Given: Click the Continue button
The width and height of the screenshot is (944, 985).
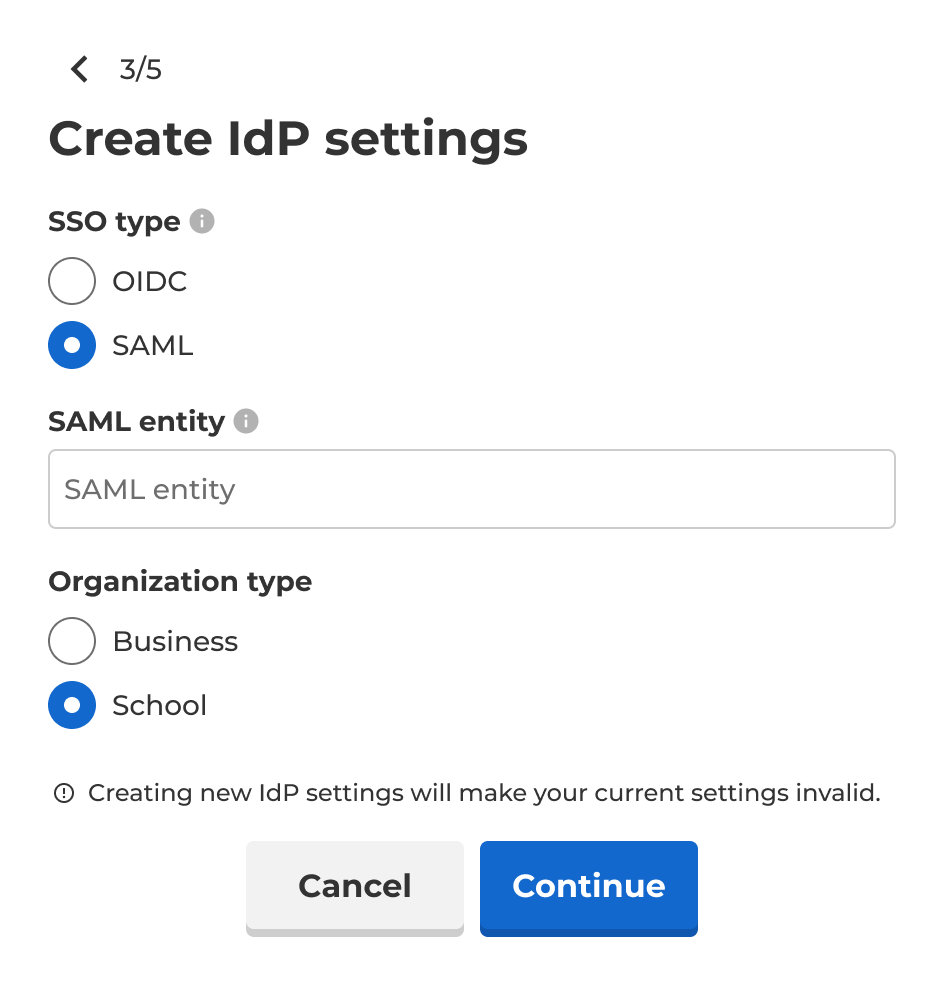Looking at the screenshot, I should 589,887.
